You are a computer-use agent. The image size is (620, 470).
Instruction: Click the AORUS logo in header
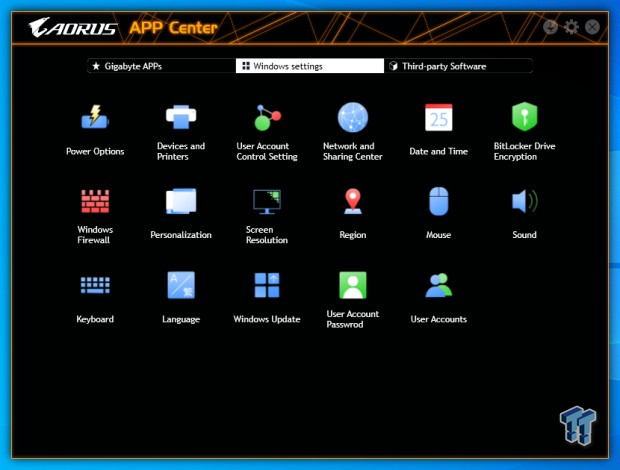[x=73, y=28]
